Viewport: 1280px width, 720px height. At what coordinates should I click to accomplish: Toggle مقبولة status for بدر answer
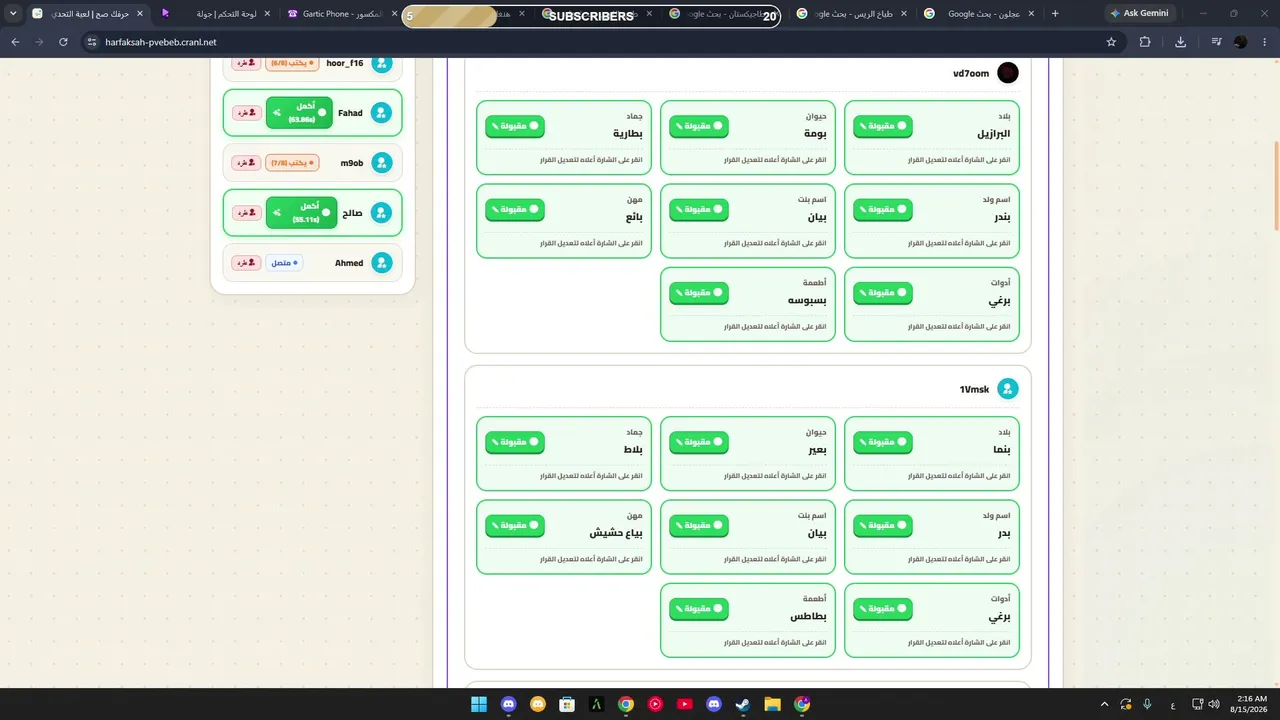[x=883, y=525]
